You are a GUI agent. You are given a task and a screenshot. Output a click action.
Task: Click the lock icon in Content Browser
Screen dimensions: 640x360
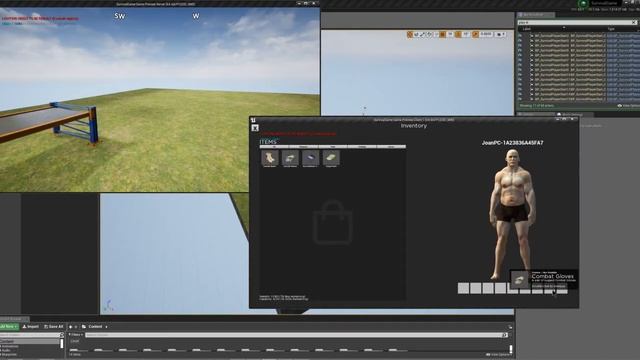pos(510,327)
